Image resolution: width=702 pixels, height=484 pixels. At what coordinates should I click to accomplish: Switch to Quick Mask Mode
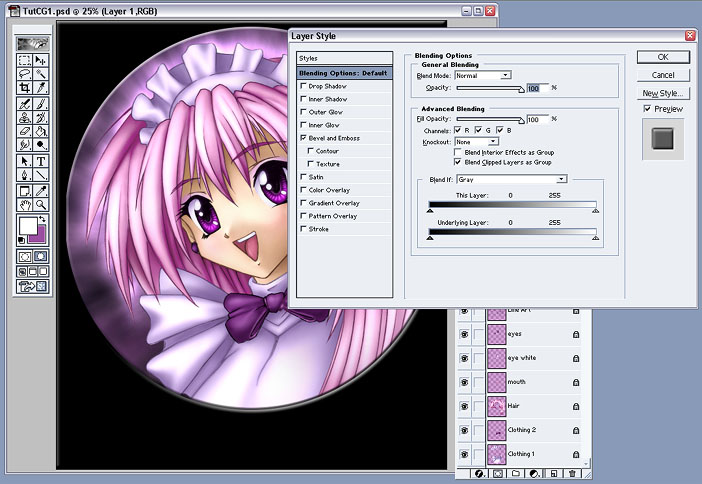tap(41, 257)
